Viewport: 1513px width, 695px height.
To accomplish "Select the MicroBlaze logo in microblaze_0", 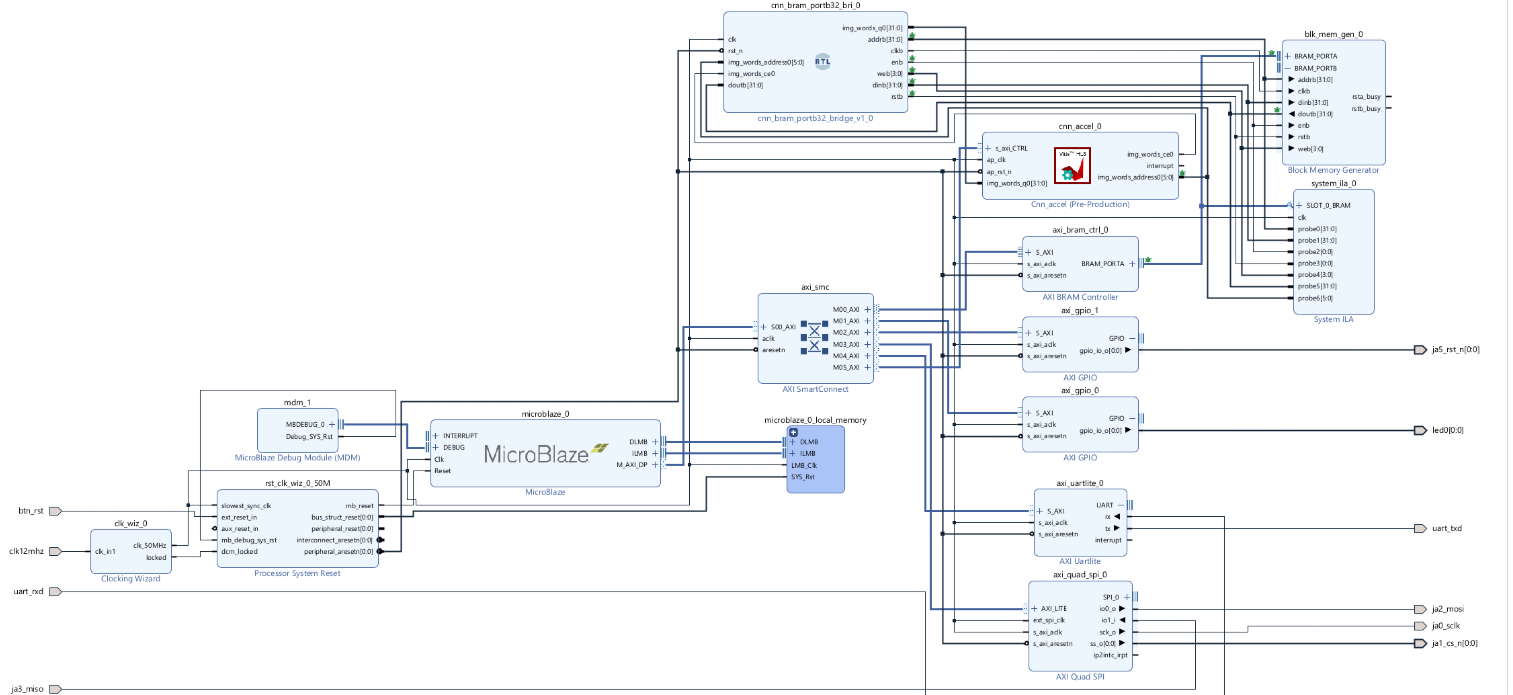I will 545,453.
